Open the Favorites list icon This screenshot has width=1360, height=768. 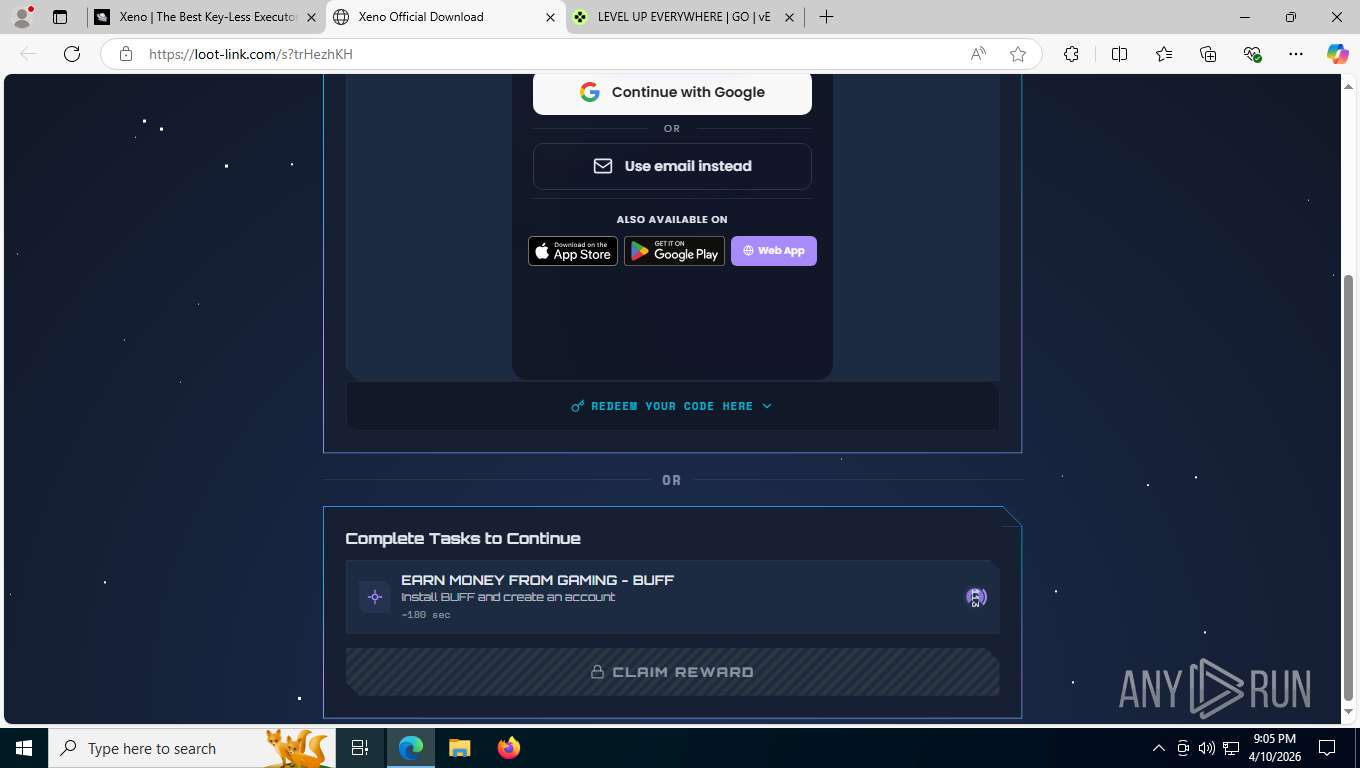point(1164,54)
